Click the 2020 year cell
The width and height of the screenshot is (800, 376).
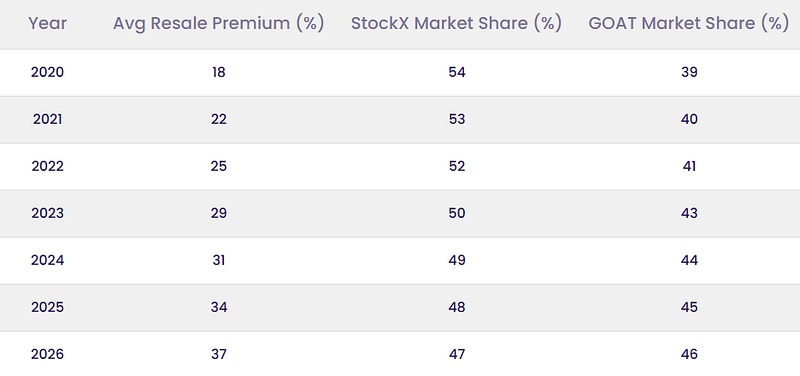point(47,72)
